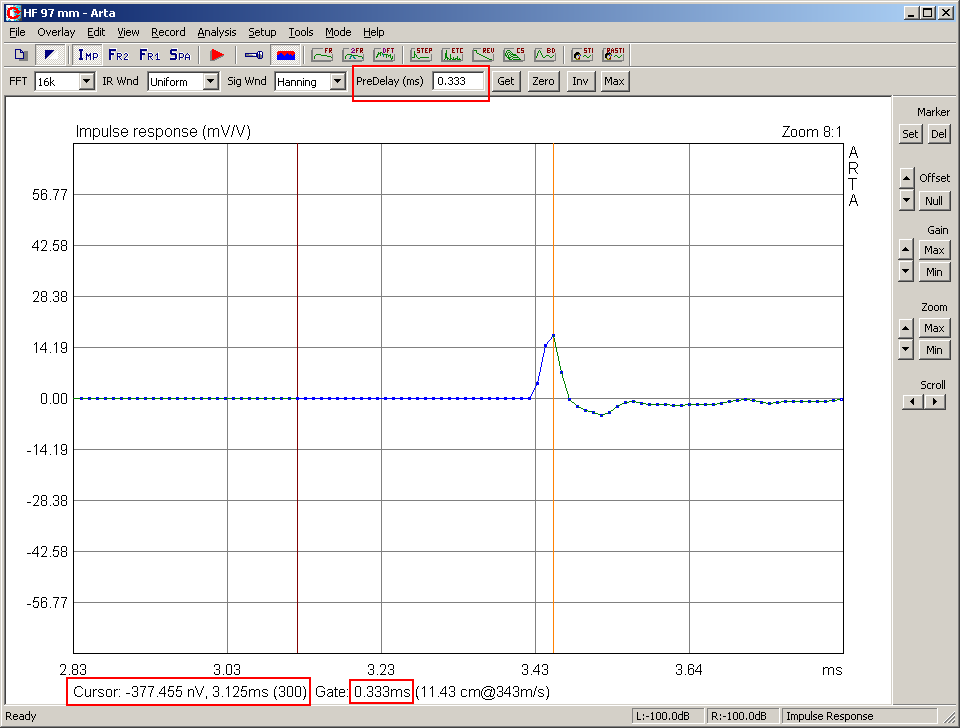Screen dimensions: 960x728
Task: Click the impulse peak on the curve
Action: click(x=553, y=336)
